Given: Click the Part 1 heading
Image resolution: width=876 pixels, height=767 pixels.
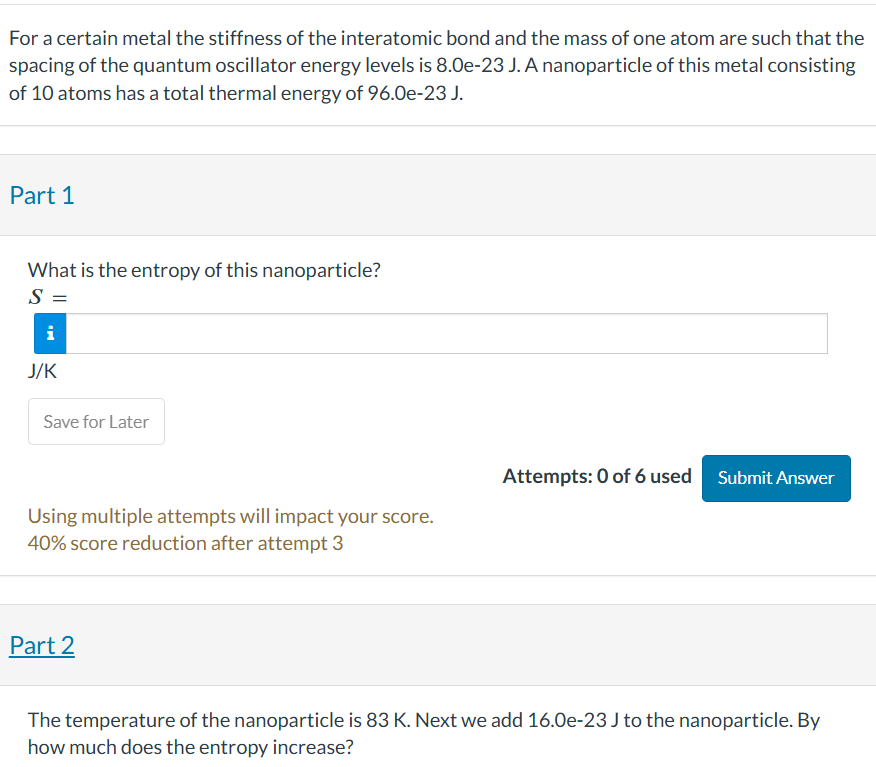Looking at the screenshot, I should coord(42,196).
